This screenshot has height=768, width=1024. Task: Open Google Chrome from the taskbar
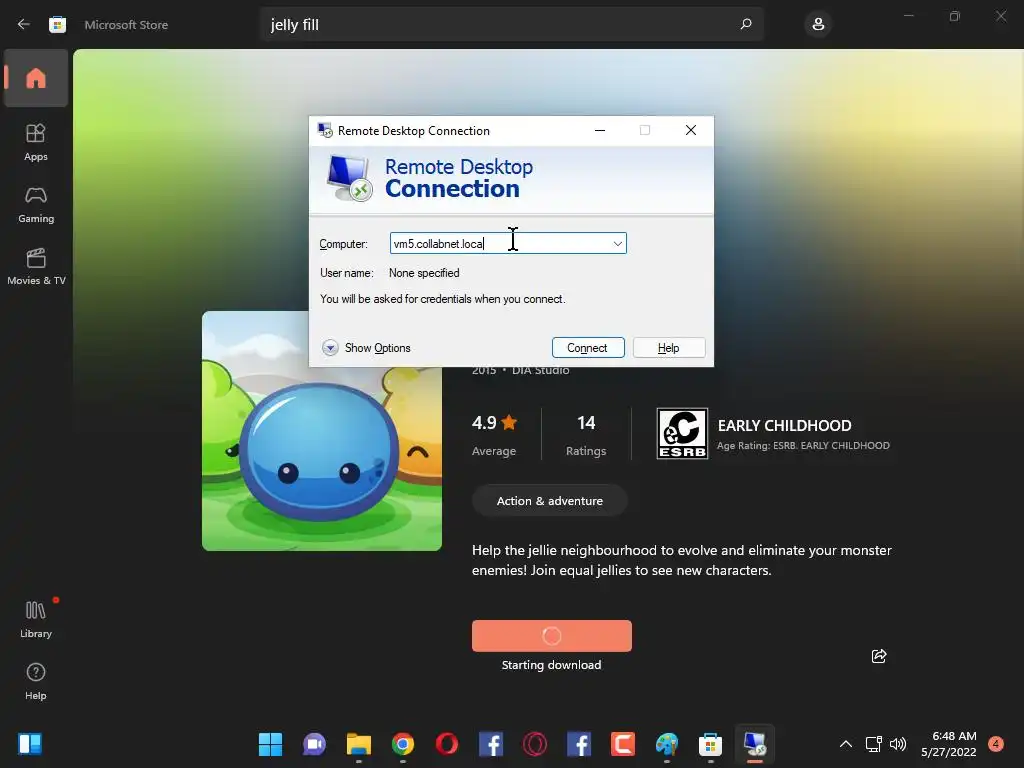click(x=403, y=744)
